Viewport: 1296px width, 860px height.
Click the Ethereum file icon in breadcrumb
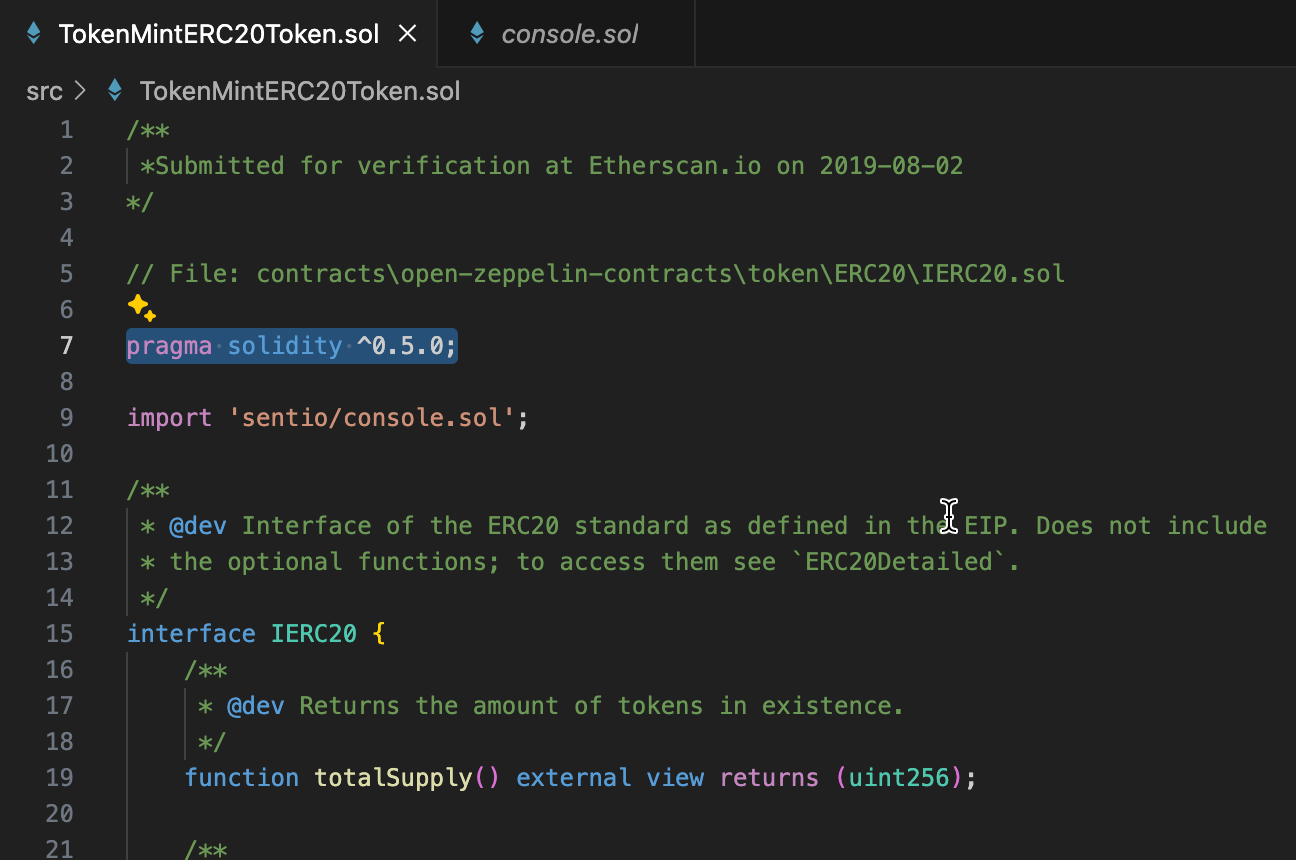[116, 91]
